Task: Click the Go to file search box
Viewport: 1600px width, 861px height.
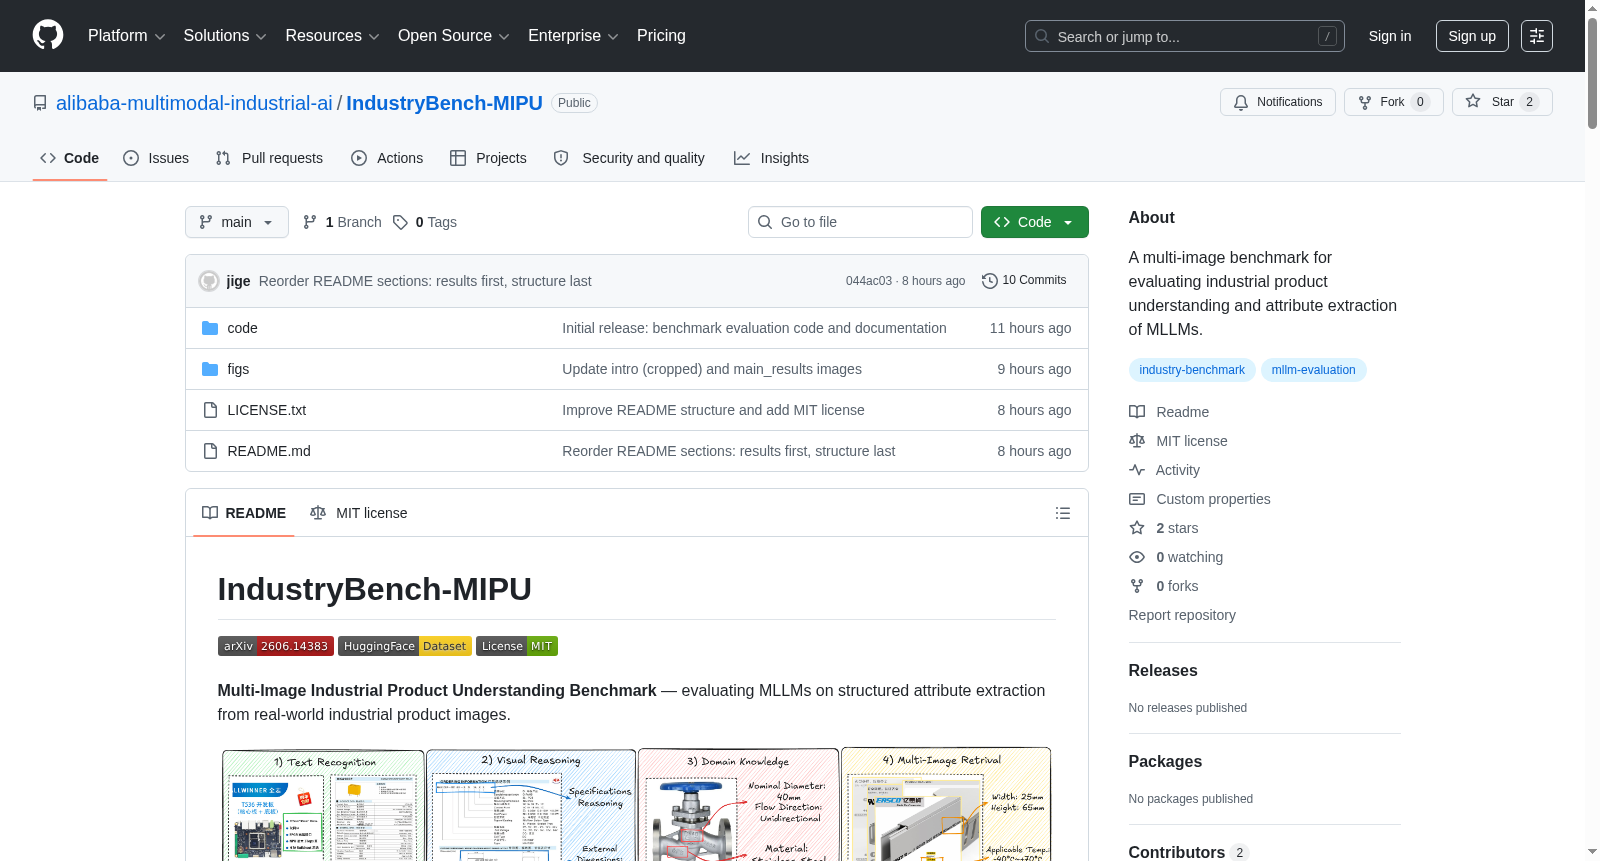Action: tap(860, 222)
